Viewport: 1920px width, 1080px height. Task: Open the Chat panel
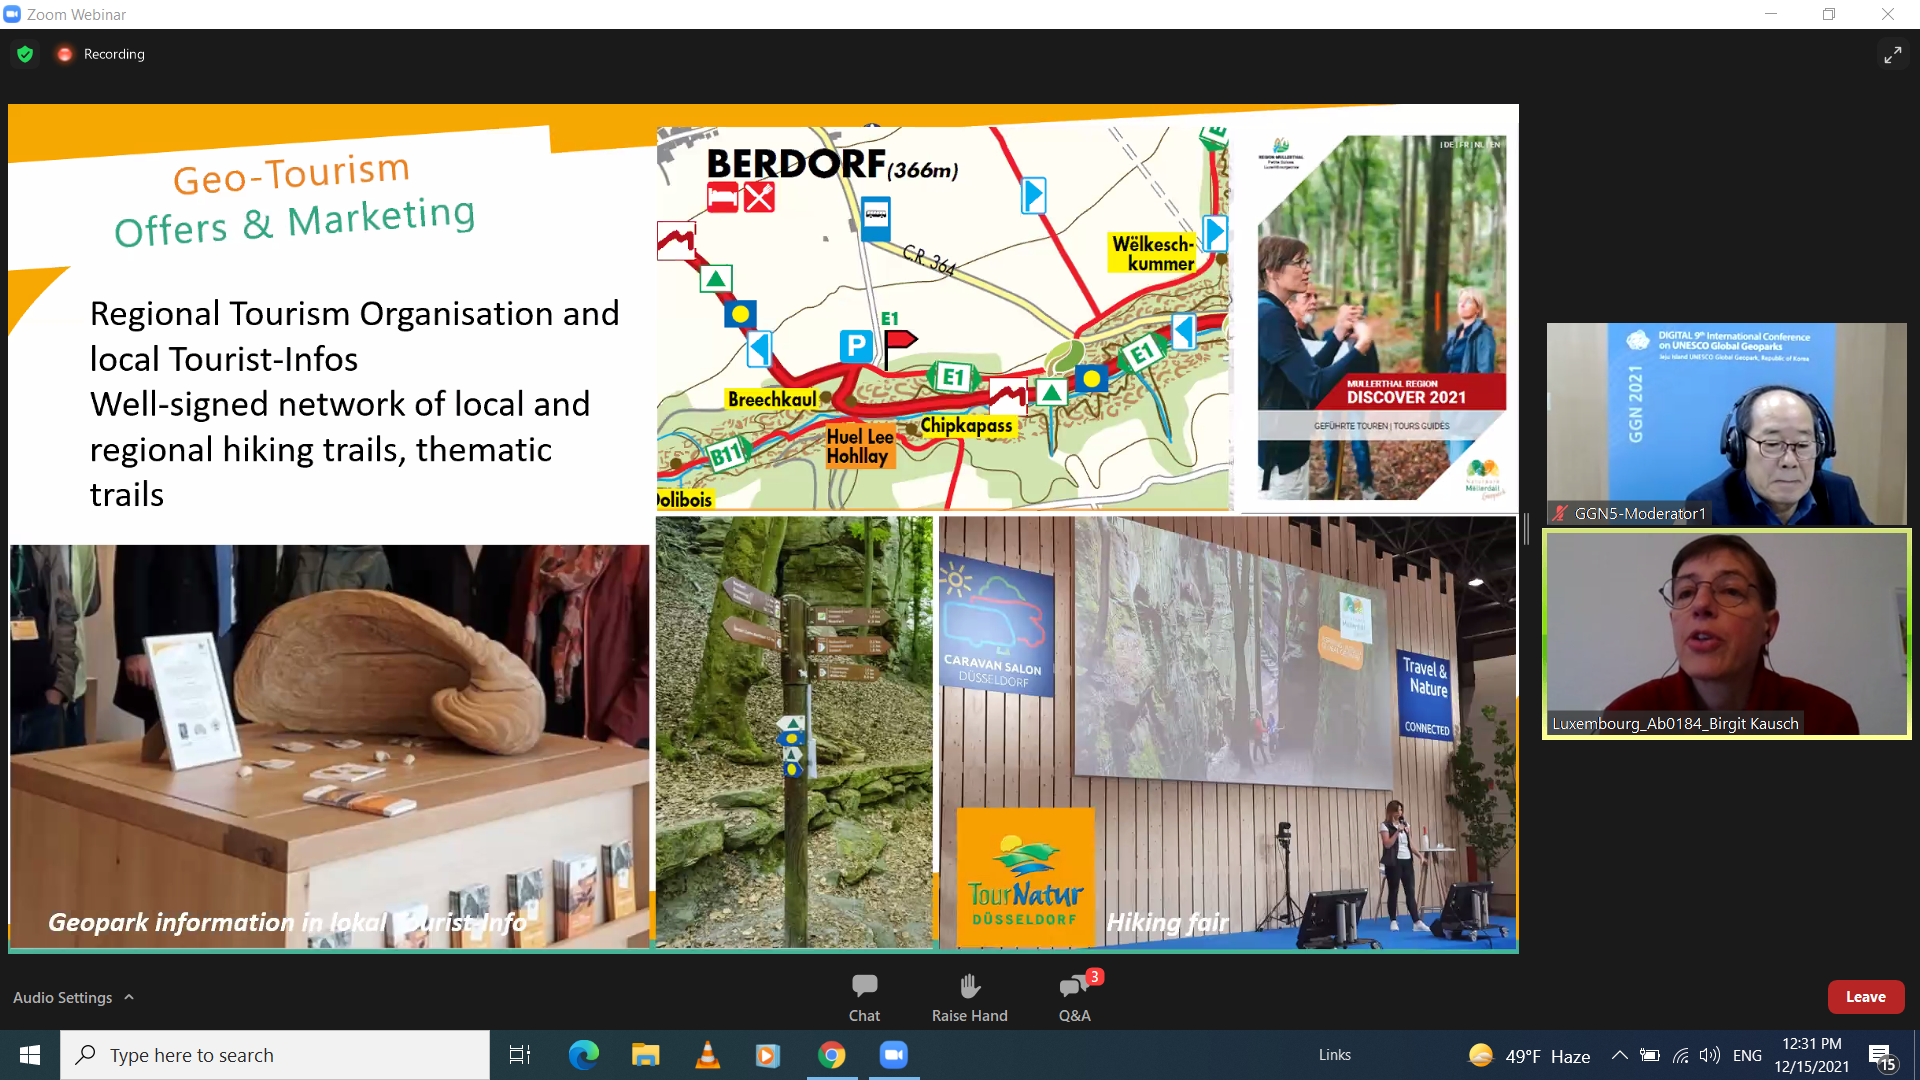click(x=864, y=997)
